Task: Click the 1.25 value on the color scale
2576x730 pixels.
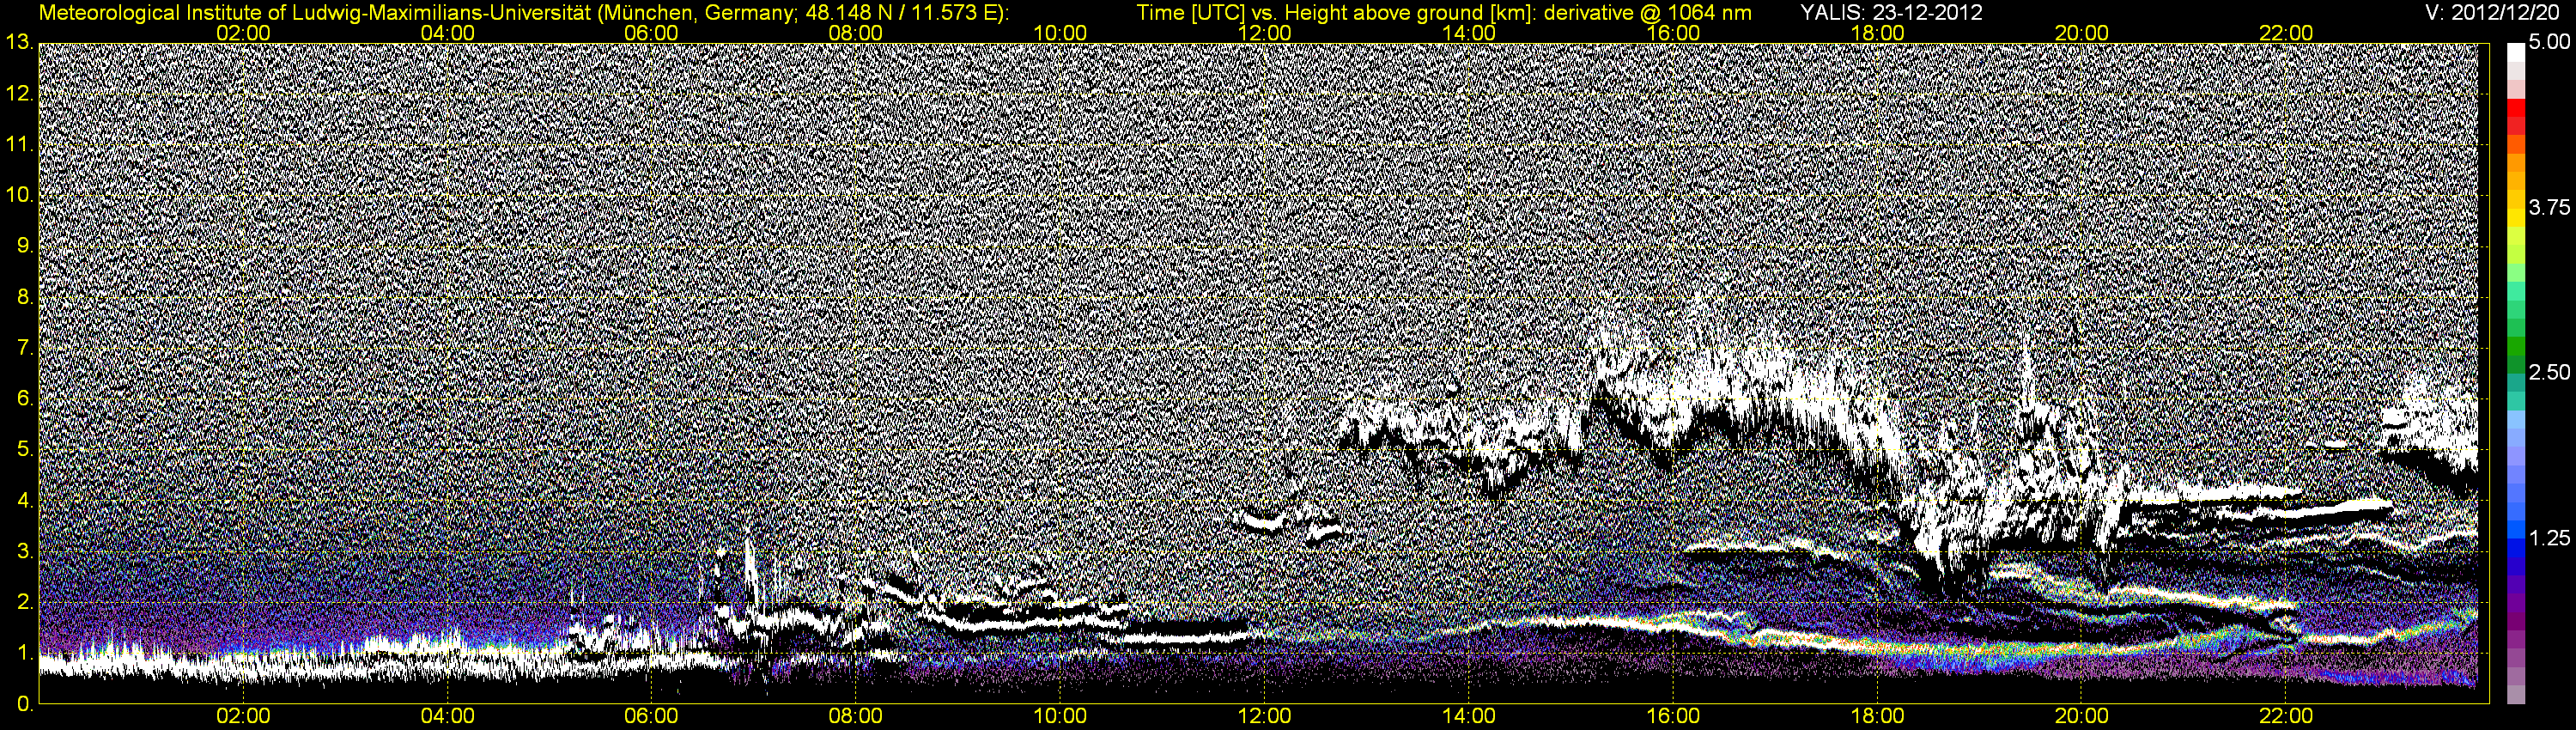Action: coord(2549,538)
